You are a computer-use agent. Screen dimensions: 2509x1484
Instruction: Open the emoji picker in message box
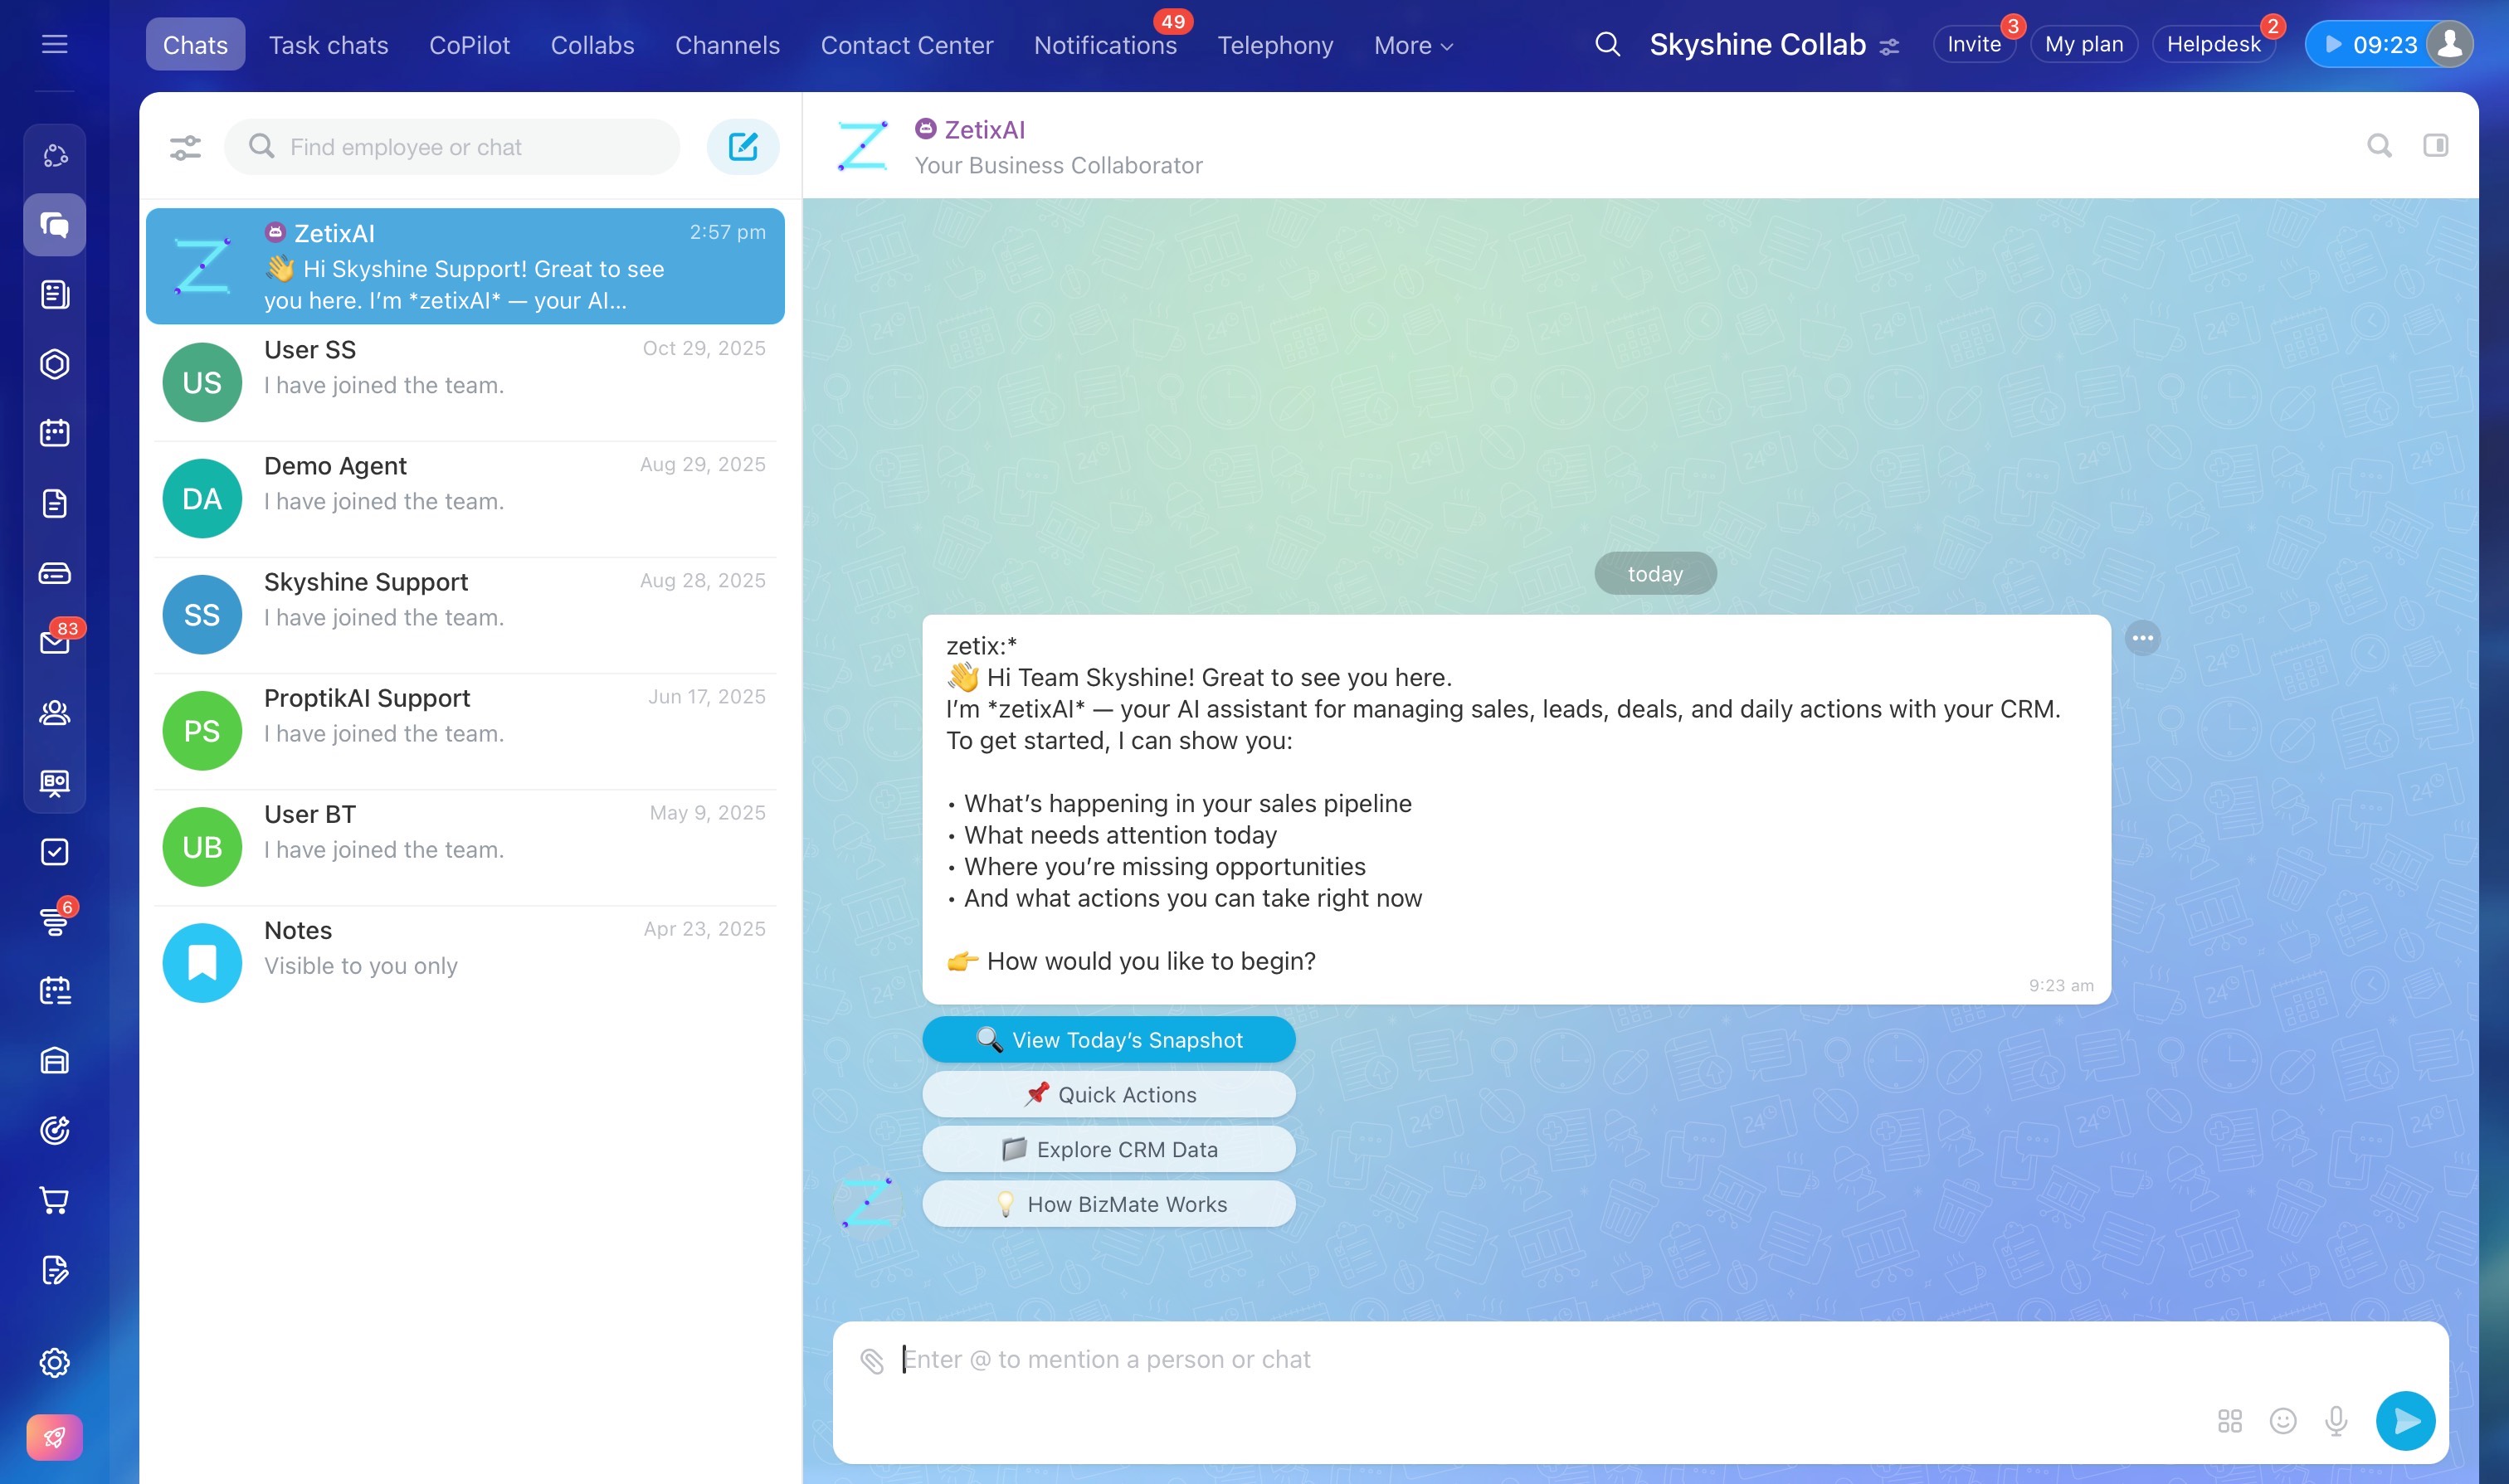(2283, 1420)
